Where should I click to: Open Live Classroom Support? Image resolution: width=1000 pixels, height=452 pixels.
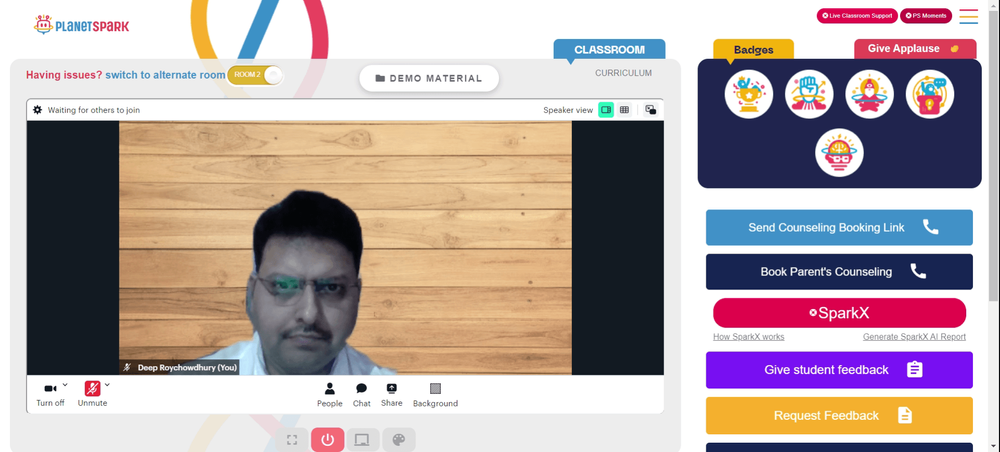click(857, 16)
